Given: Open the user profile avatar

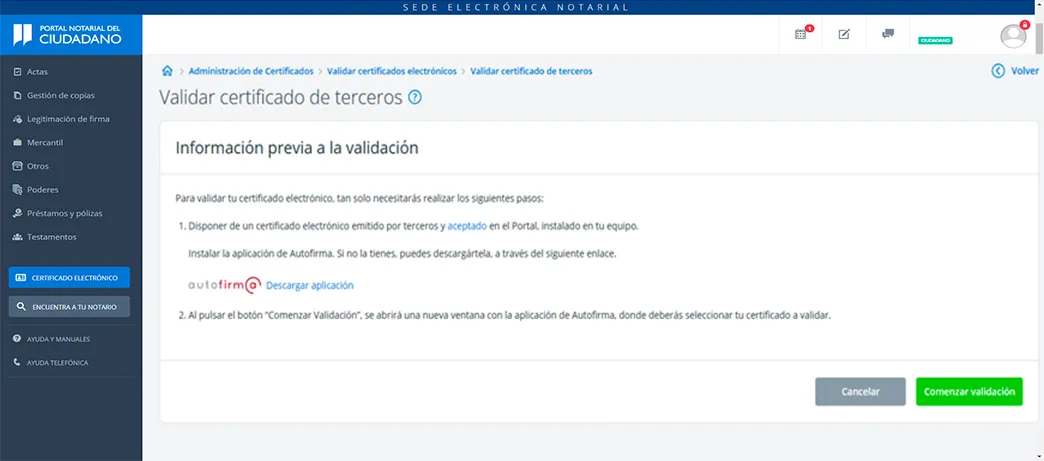Looking at the screenshot, I should [x=1013, y=35].
